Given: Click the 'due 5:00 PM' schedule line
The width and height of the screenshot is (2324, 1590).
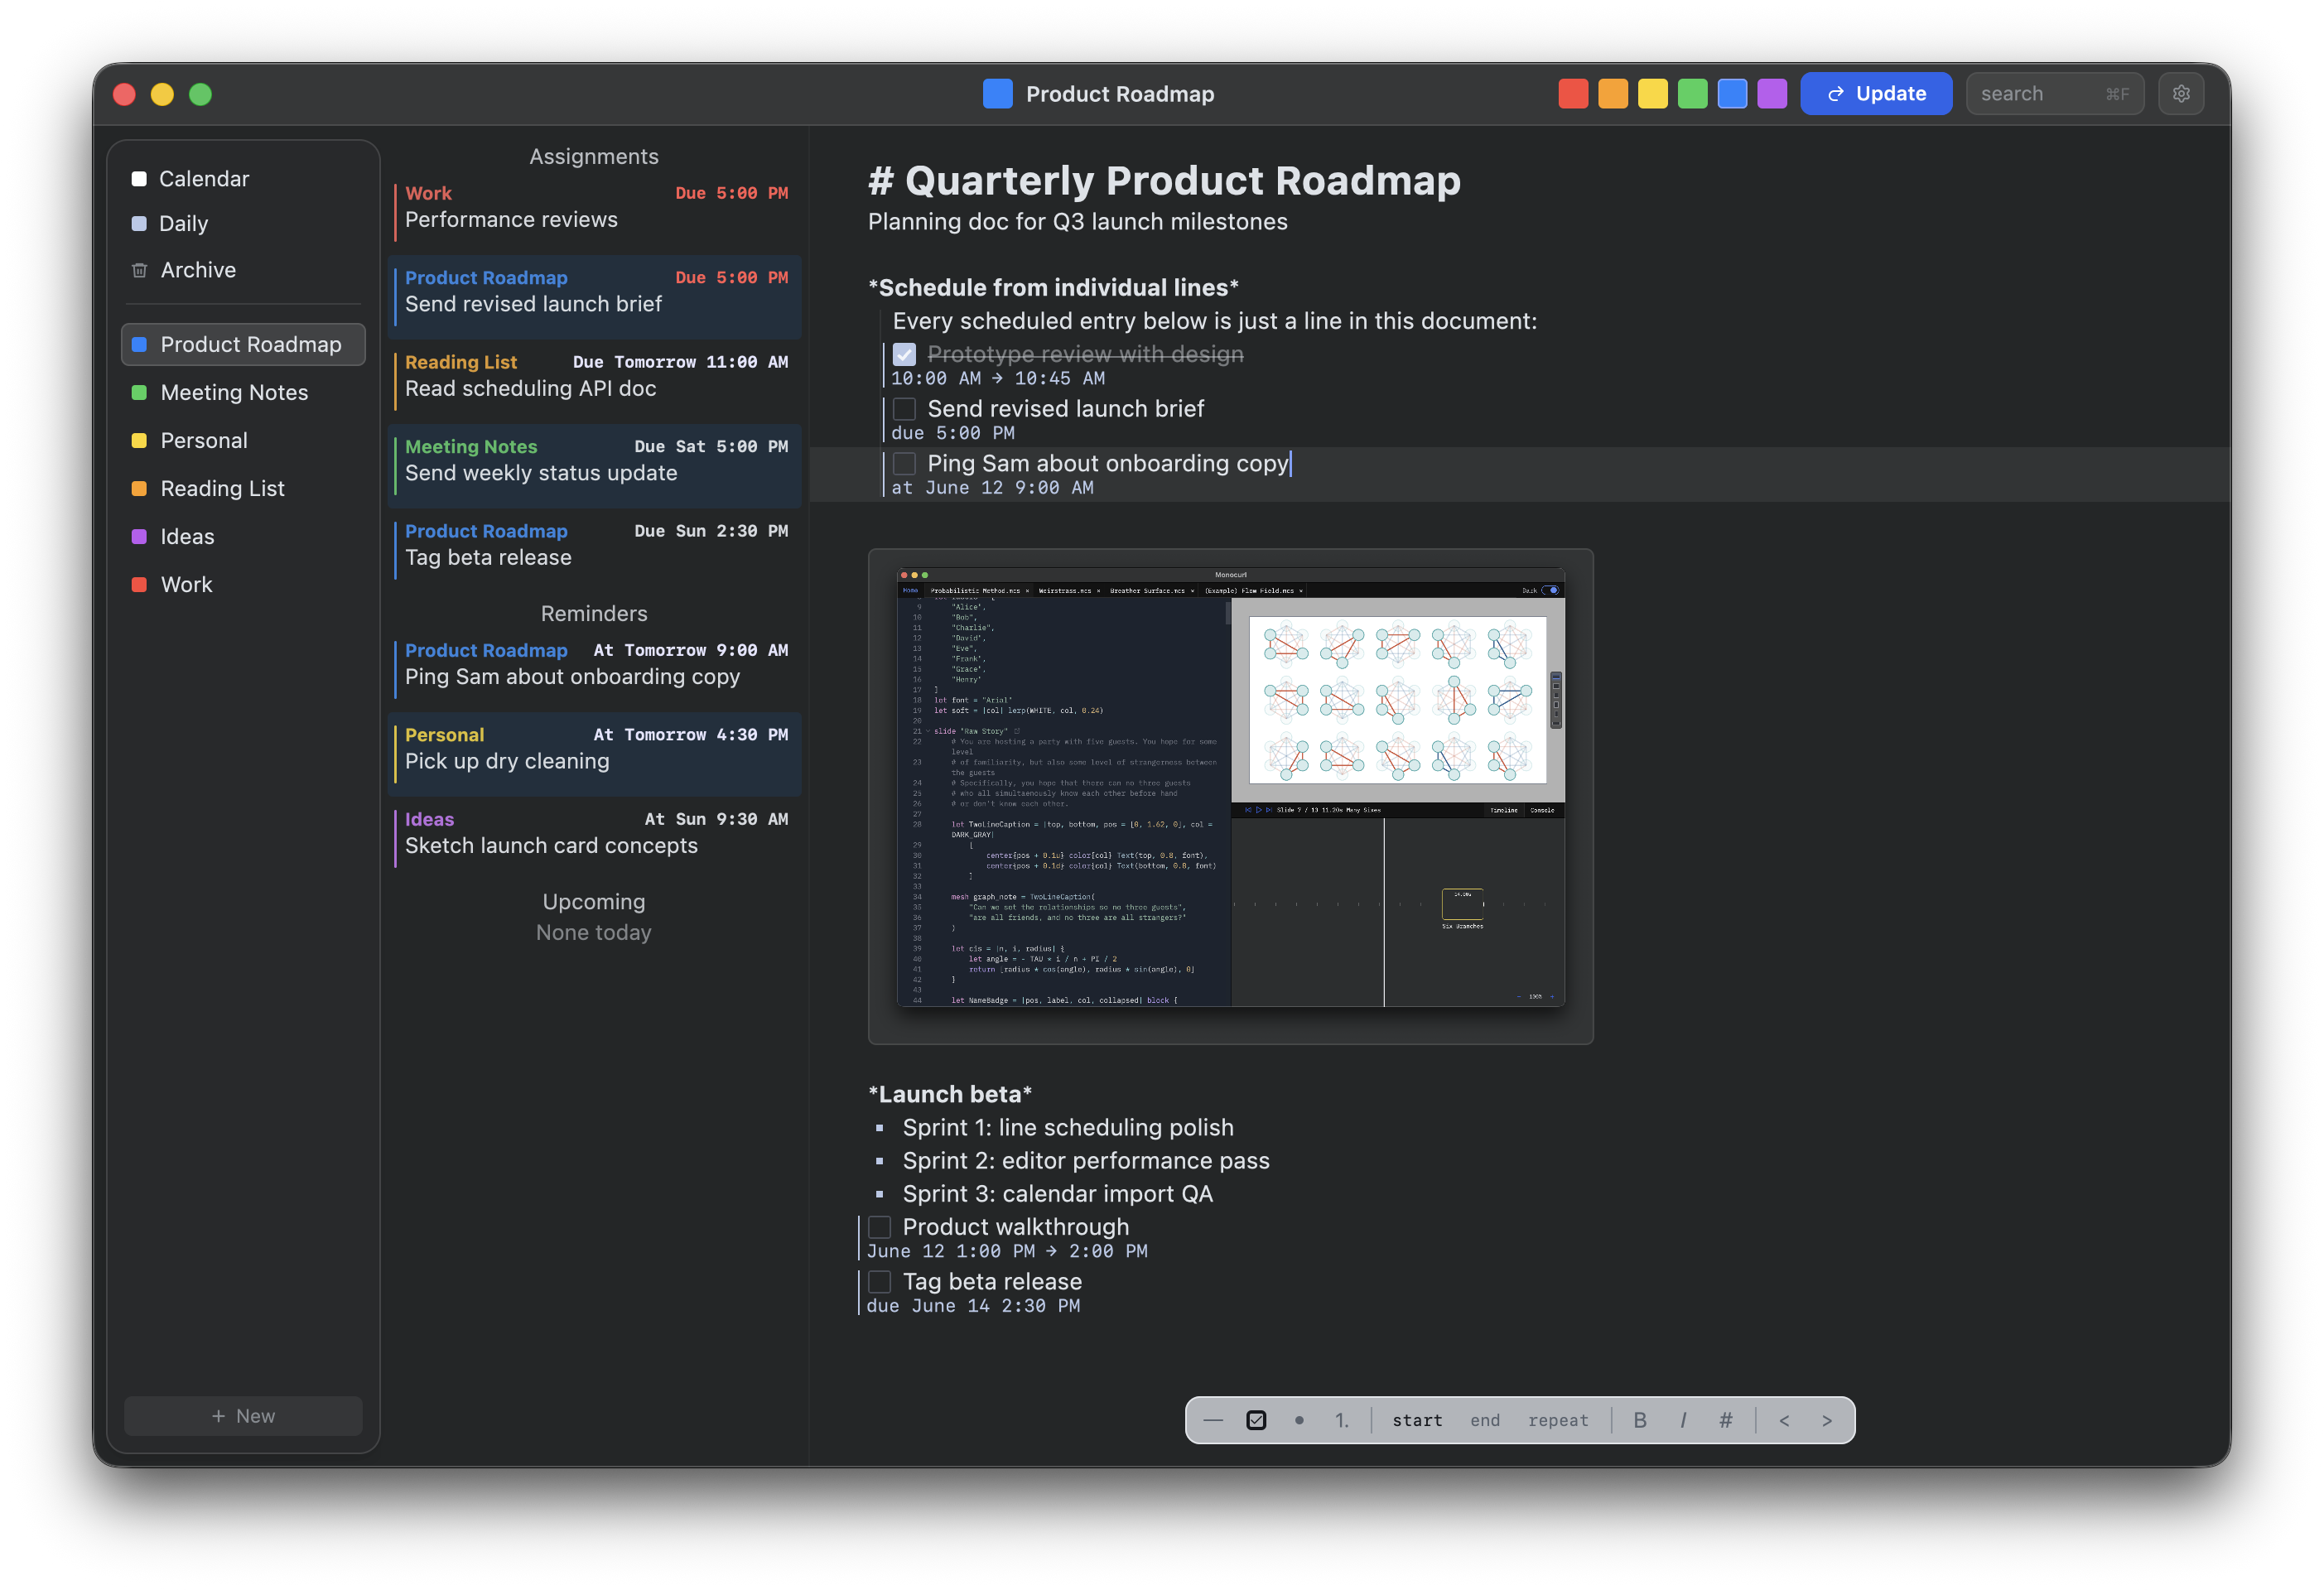Looking at the screenshot, I should 952,433.
